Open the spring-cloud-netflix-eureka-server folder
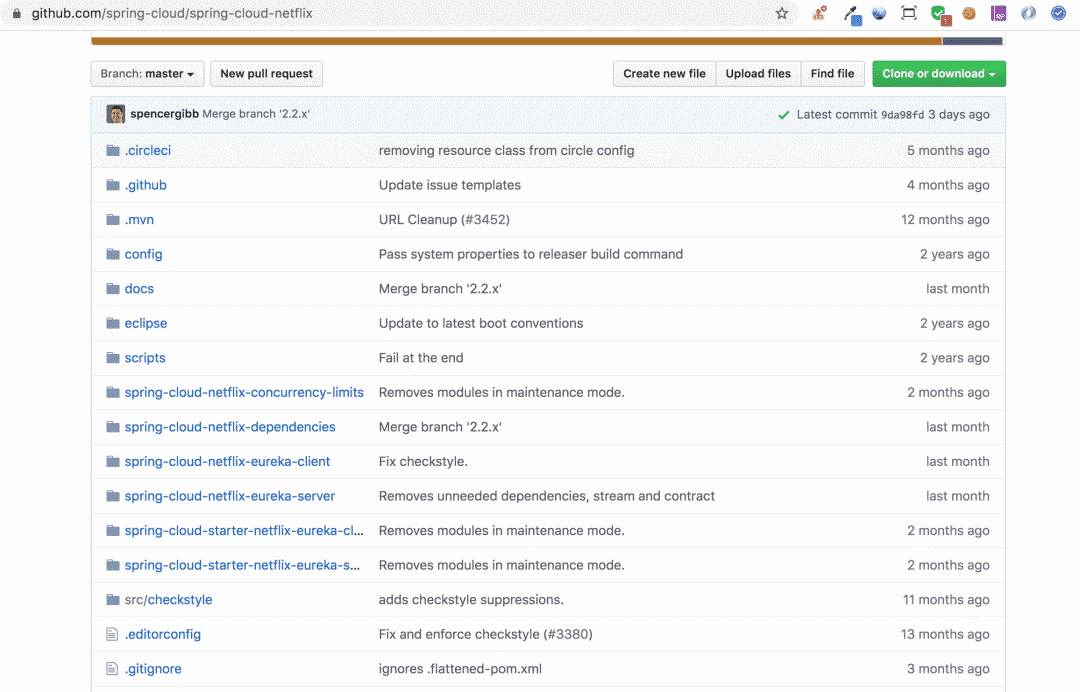 click(229, 496)
